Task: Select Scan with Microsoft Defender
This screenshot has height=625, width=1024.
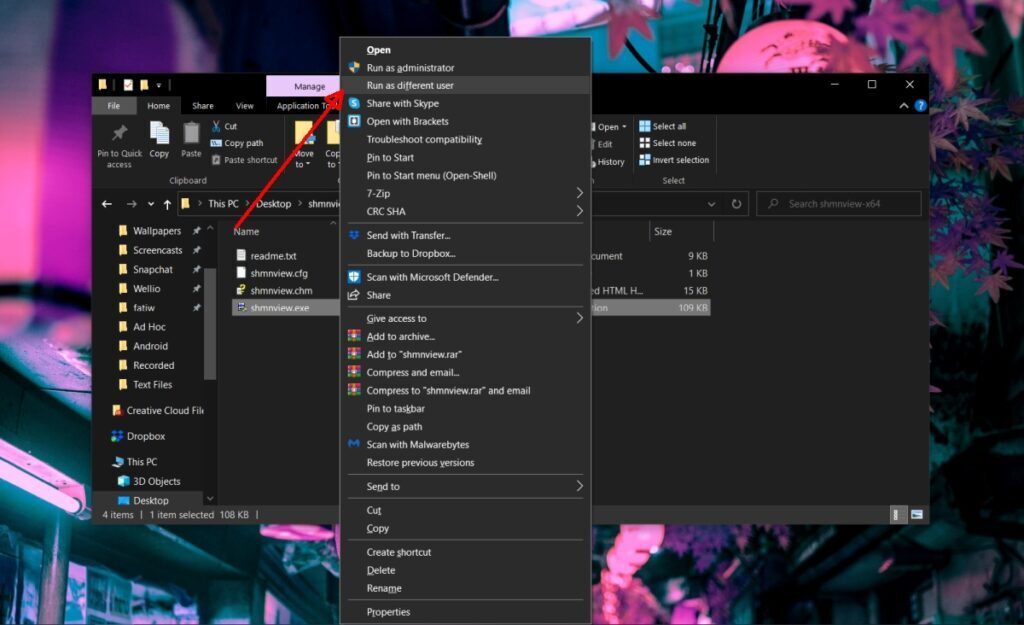Action: [432, 277]
